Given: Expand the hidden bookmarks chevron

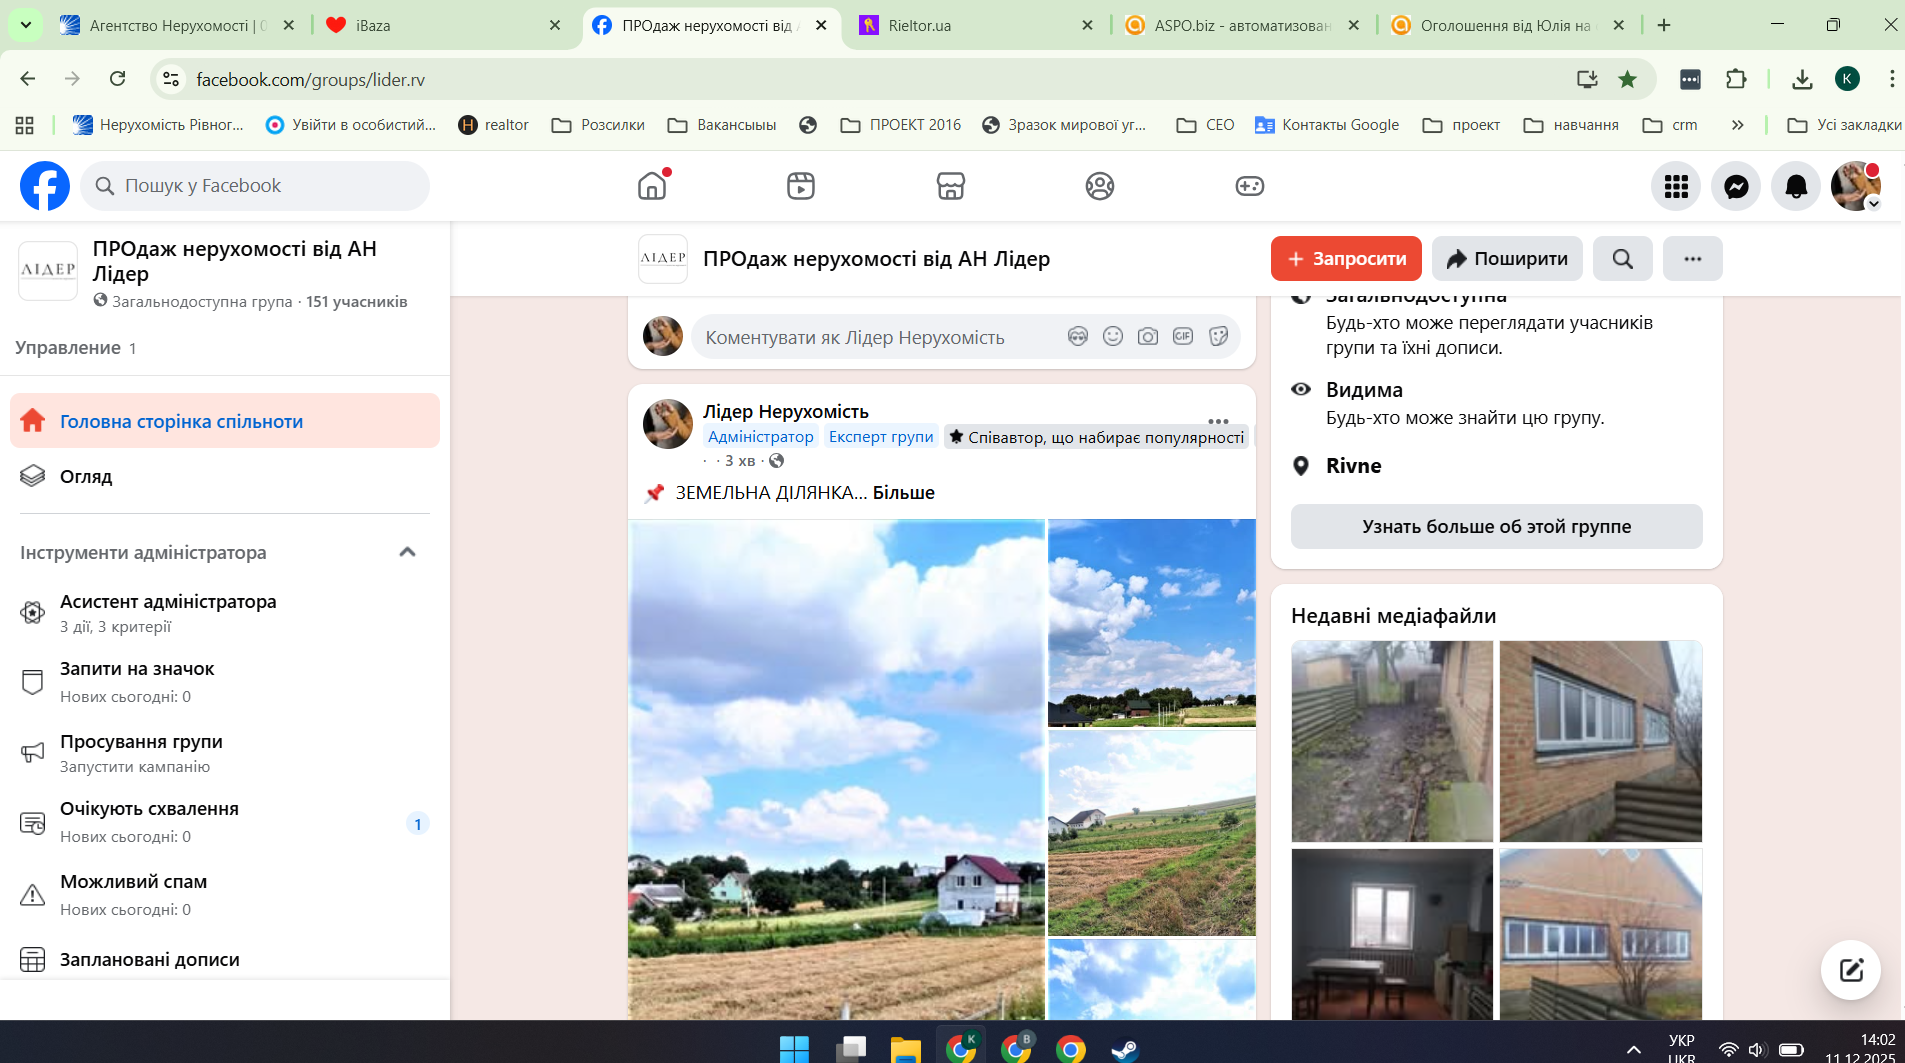Looking at the screenshot, I should tap(1738, 125).
